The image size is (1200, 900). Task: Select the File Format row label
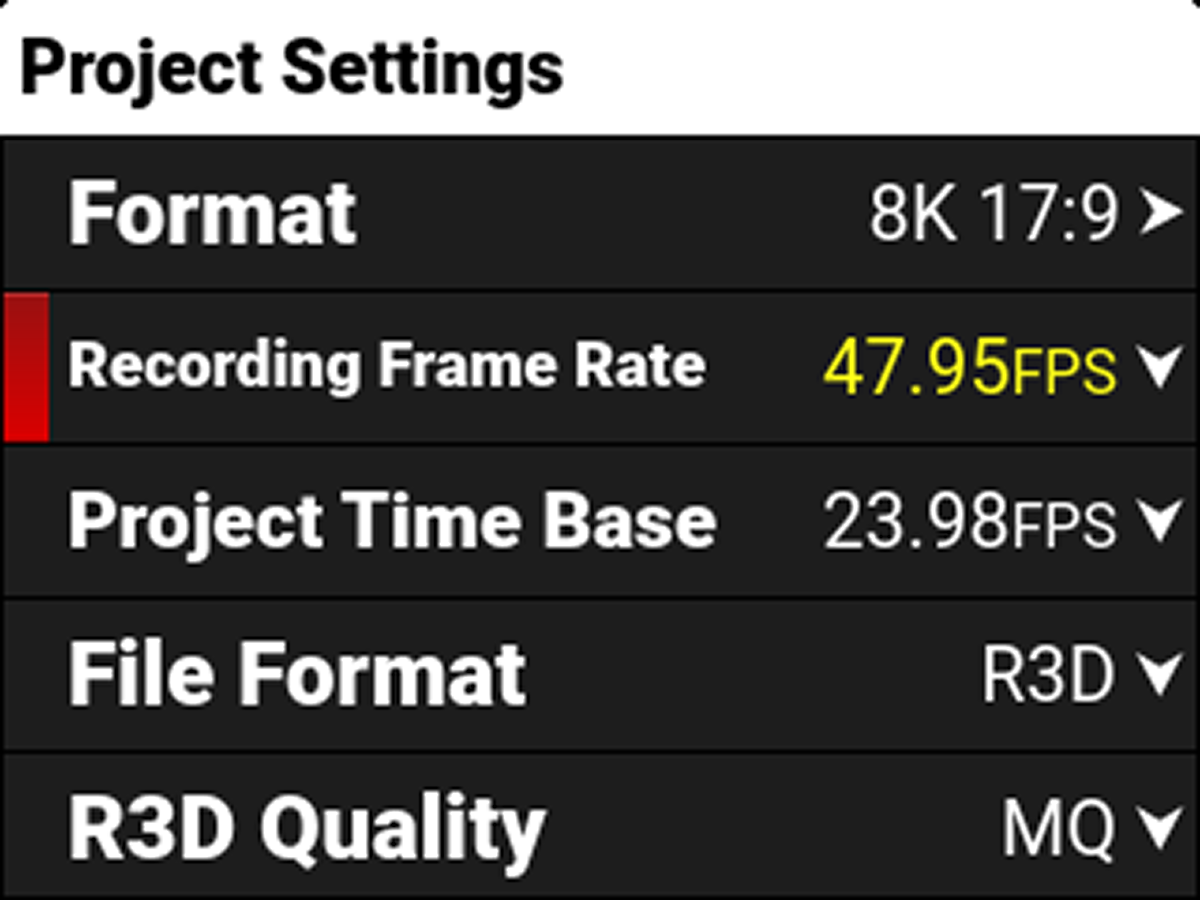pyautogui.click(x=297, y=675)
